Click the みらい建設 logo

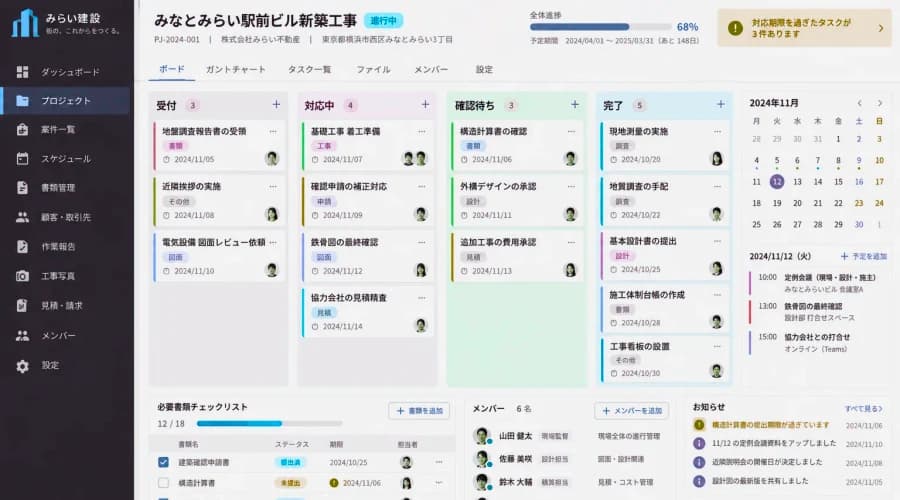(65, 23)
